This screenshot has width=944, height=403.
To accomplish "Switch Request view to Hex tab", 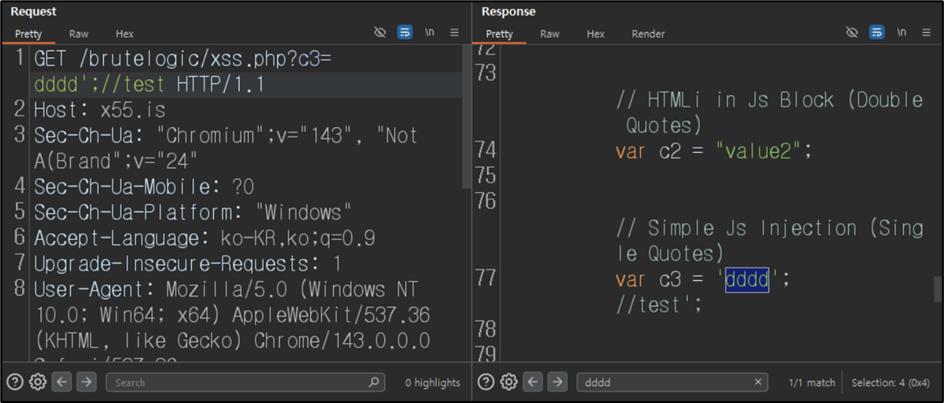I will point(125,34).
